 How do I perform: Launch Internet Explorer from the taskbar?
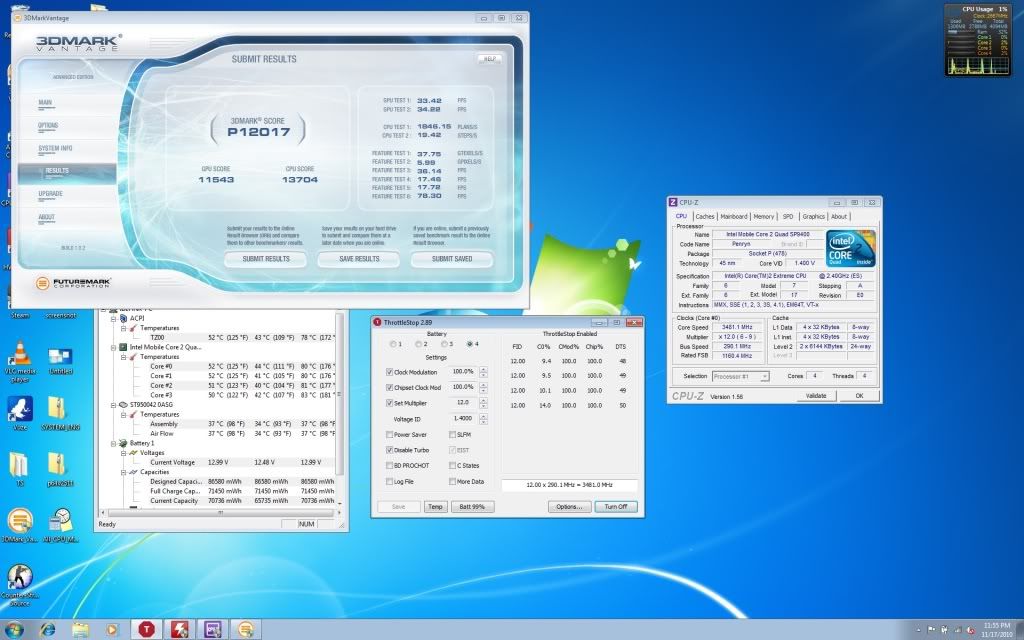tap(48, 630)
